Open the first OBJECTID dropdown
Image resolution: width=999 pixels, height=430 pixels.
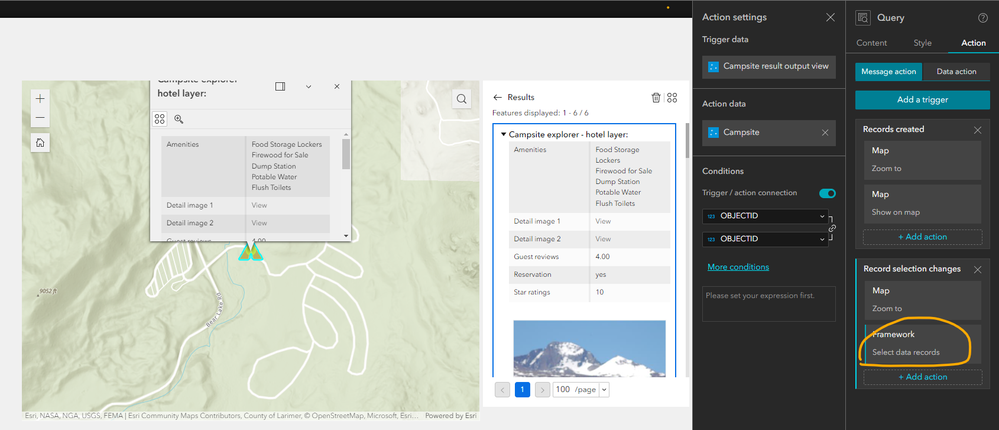[765, 216]
